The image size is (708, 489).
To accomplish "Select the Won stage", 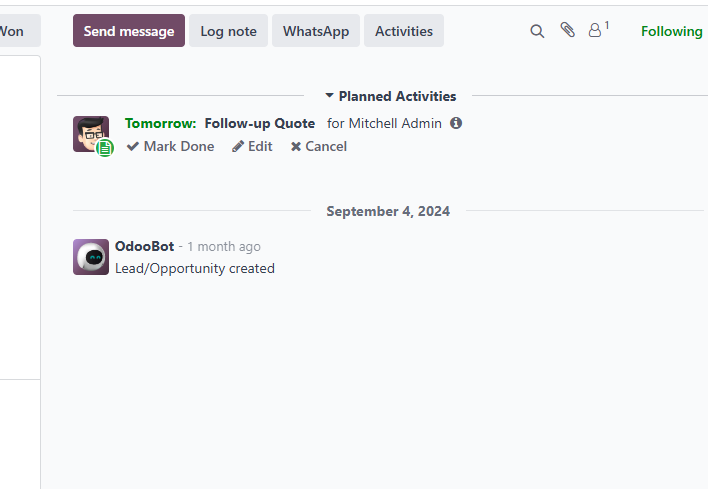I will (14, 31).
